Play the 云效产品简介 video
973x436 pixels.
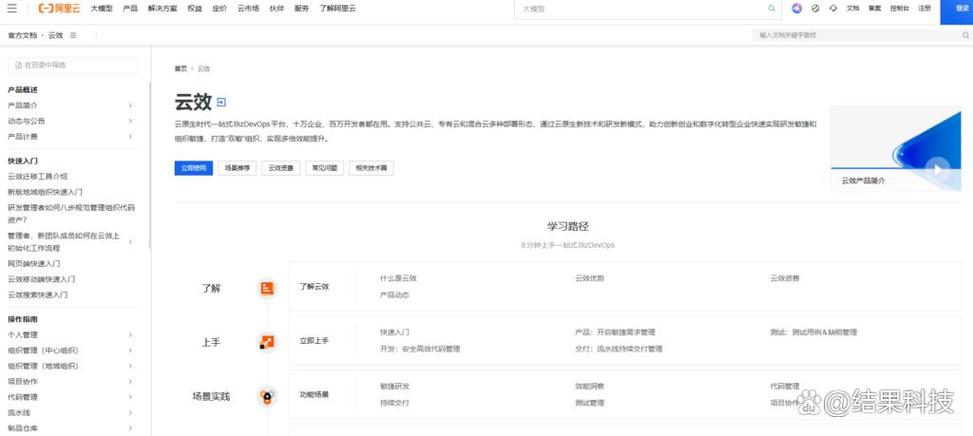[x=938, y=169]
